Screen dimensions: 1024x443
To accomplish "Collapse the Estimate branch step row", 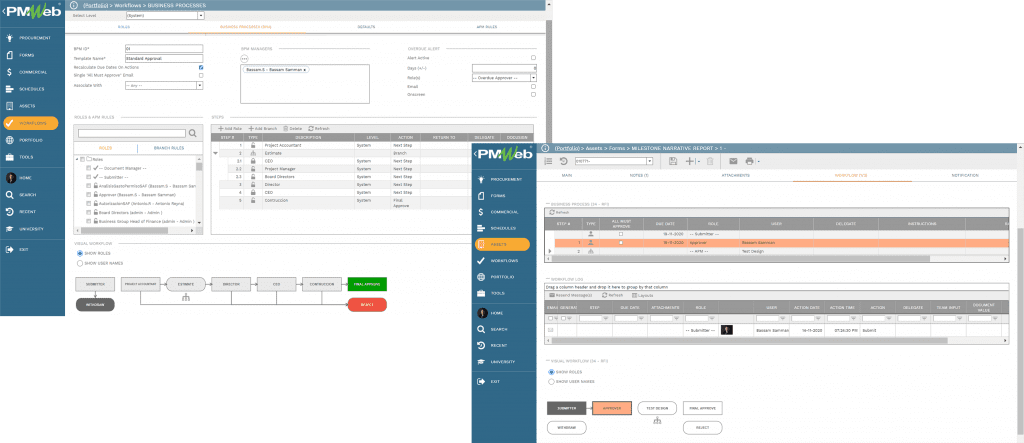I will (216, 154).
